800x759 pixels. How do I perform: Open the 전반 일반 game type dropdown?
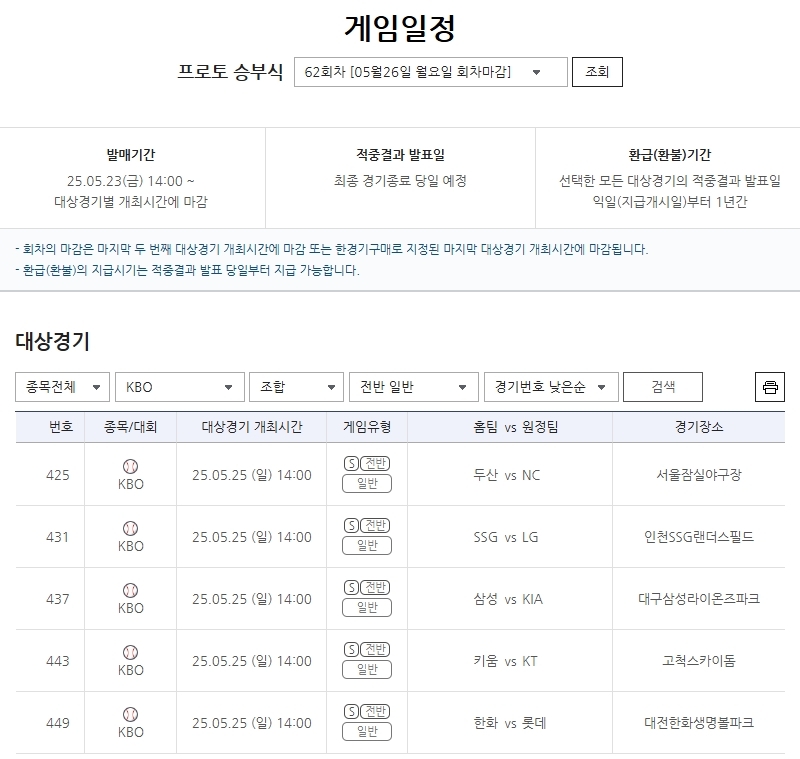pos(413,387)
